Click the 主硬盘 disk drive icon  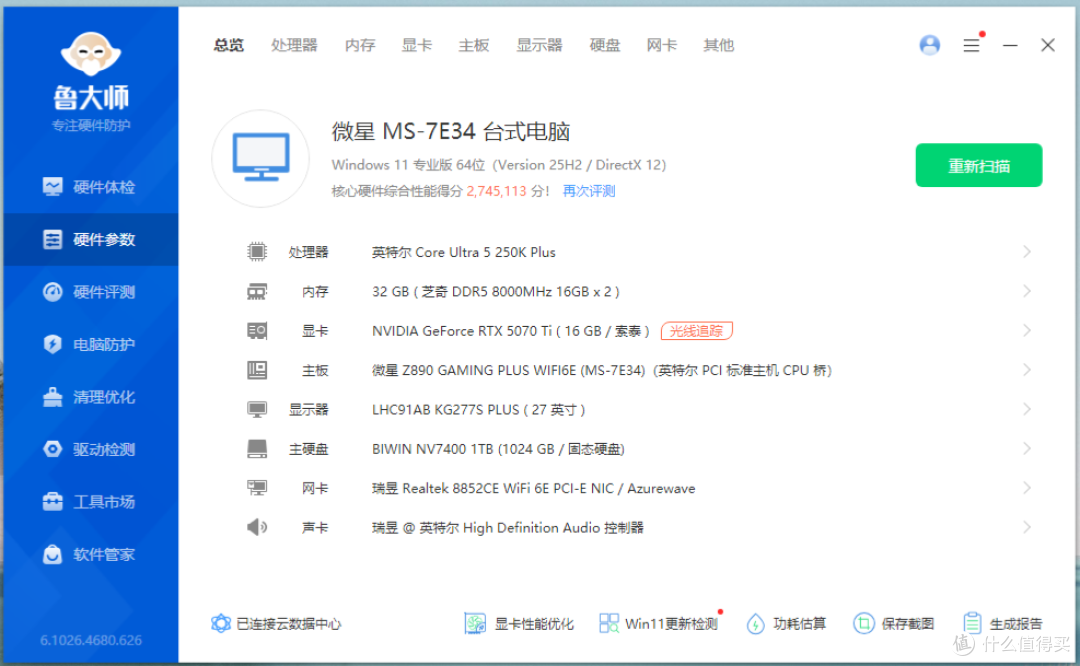pos(257,449)
